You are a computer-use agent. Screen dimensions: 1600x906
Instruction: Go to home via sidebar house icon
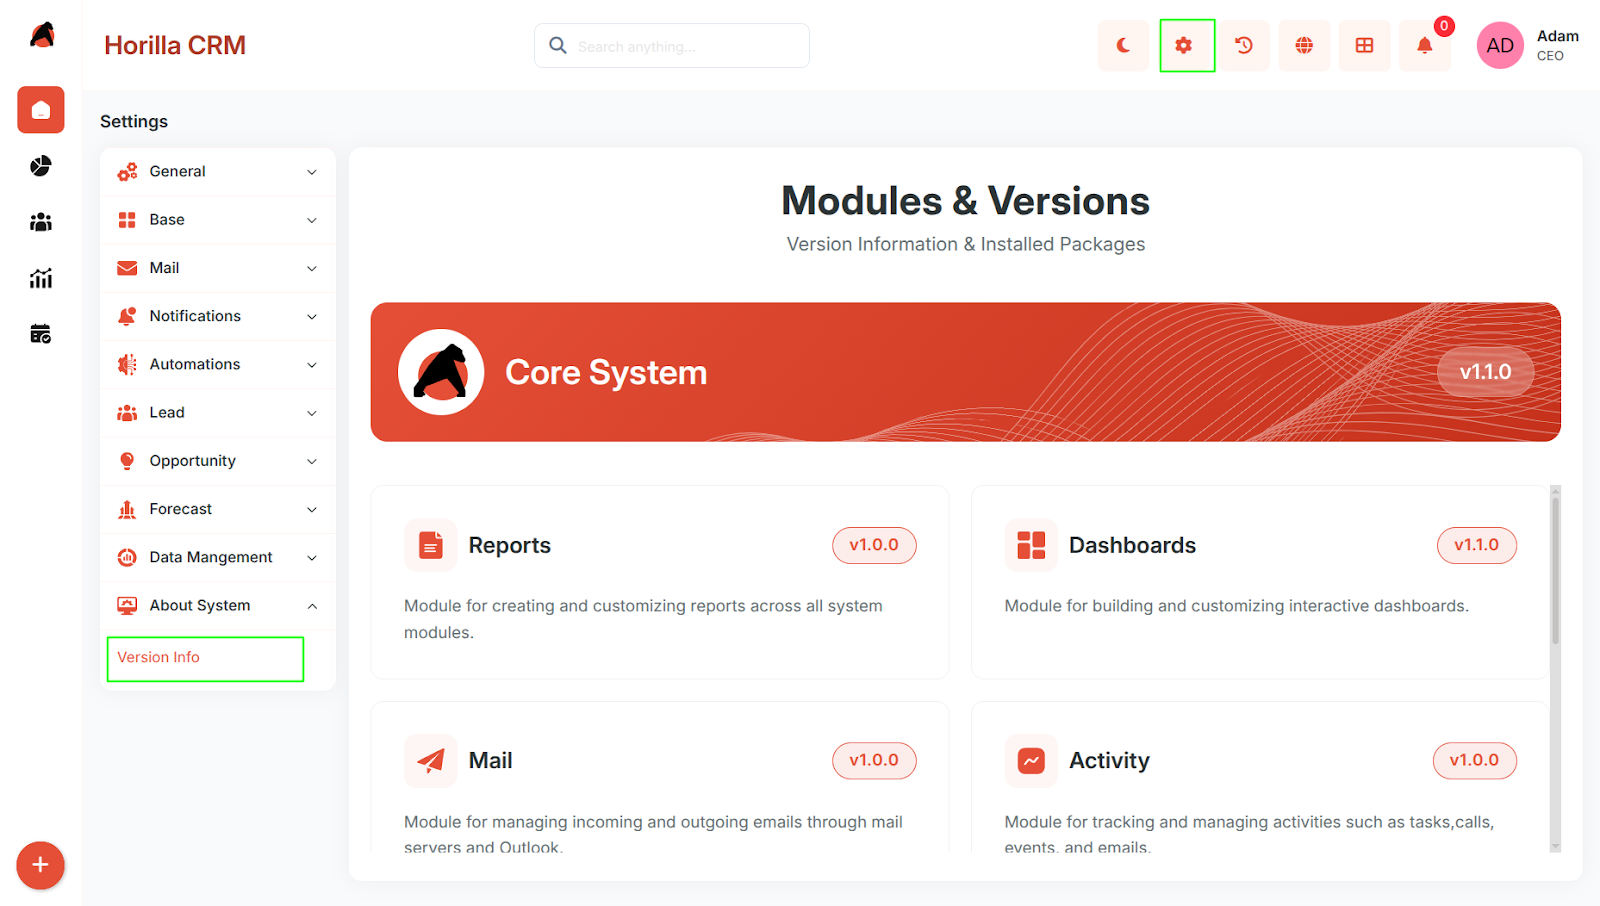tap(41, 110)
